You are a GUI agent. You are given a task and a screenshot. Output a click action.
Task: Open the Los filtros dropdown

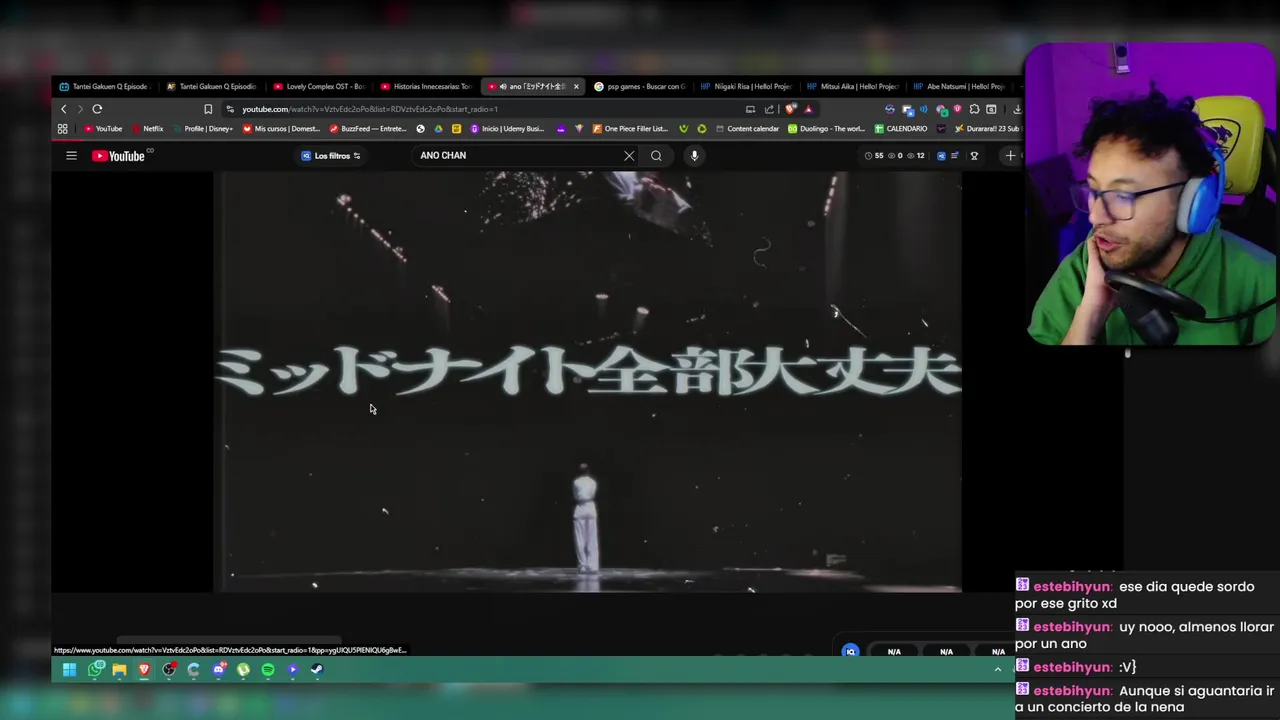331,156
